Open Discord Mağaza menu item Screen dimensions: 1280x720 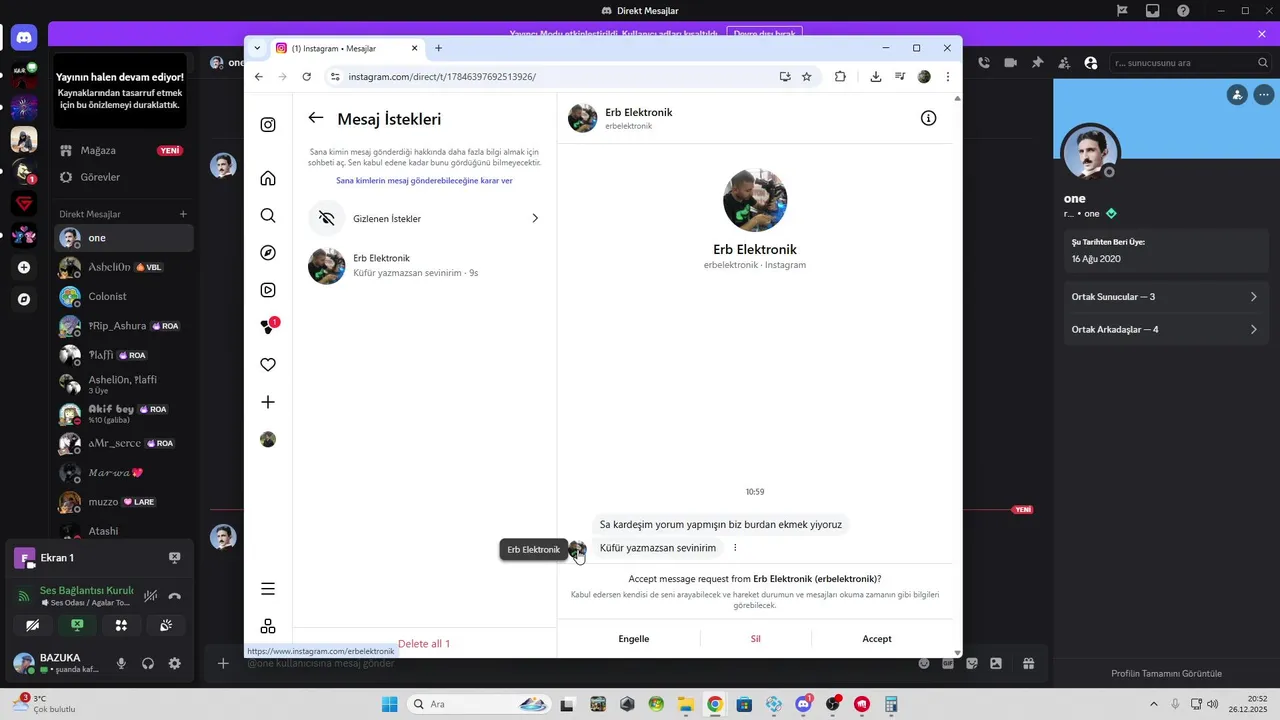coord(124,150)
